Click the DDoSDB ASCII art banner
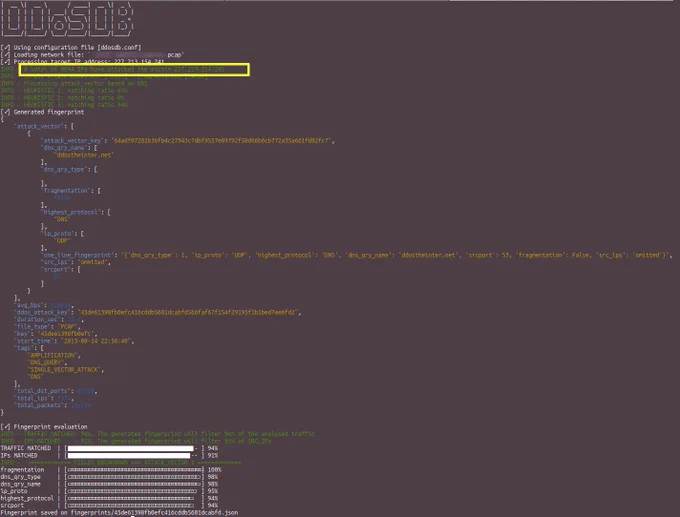The image size is (680, 517). click(67, 20)
